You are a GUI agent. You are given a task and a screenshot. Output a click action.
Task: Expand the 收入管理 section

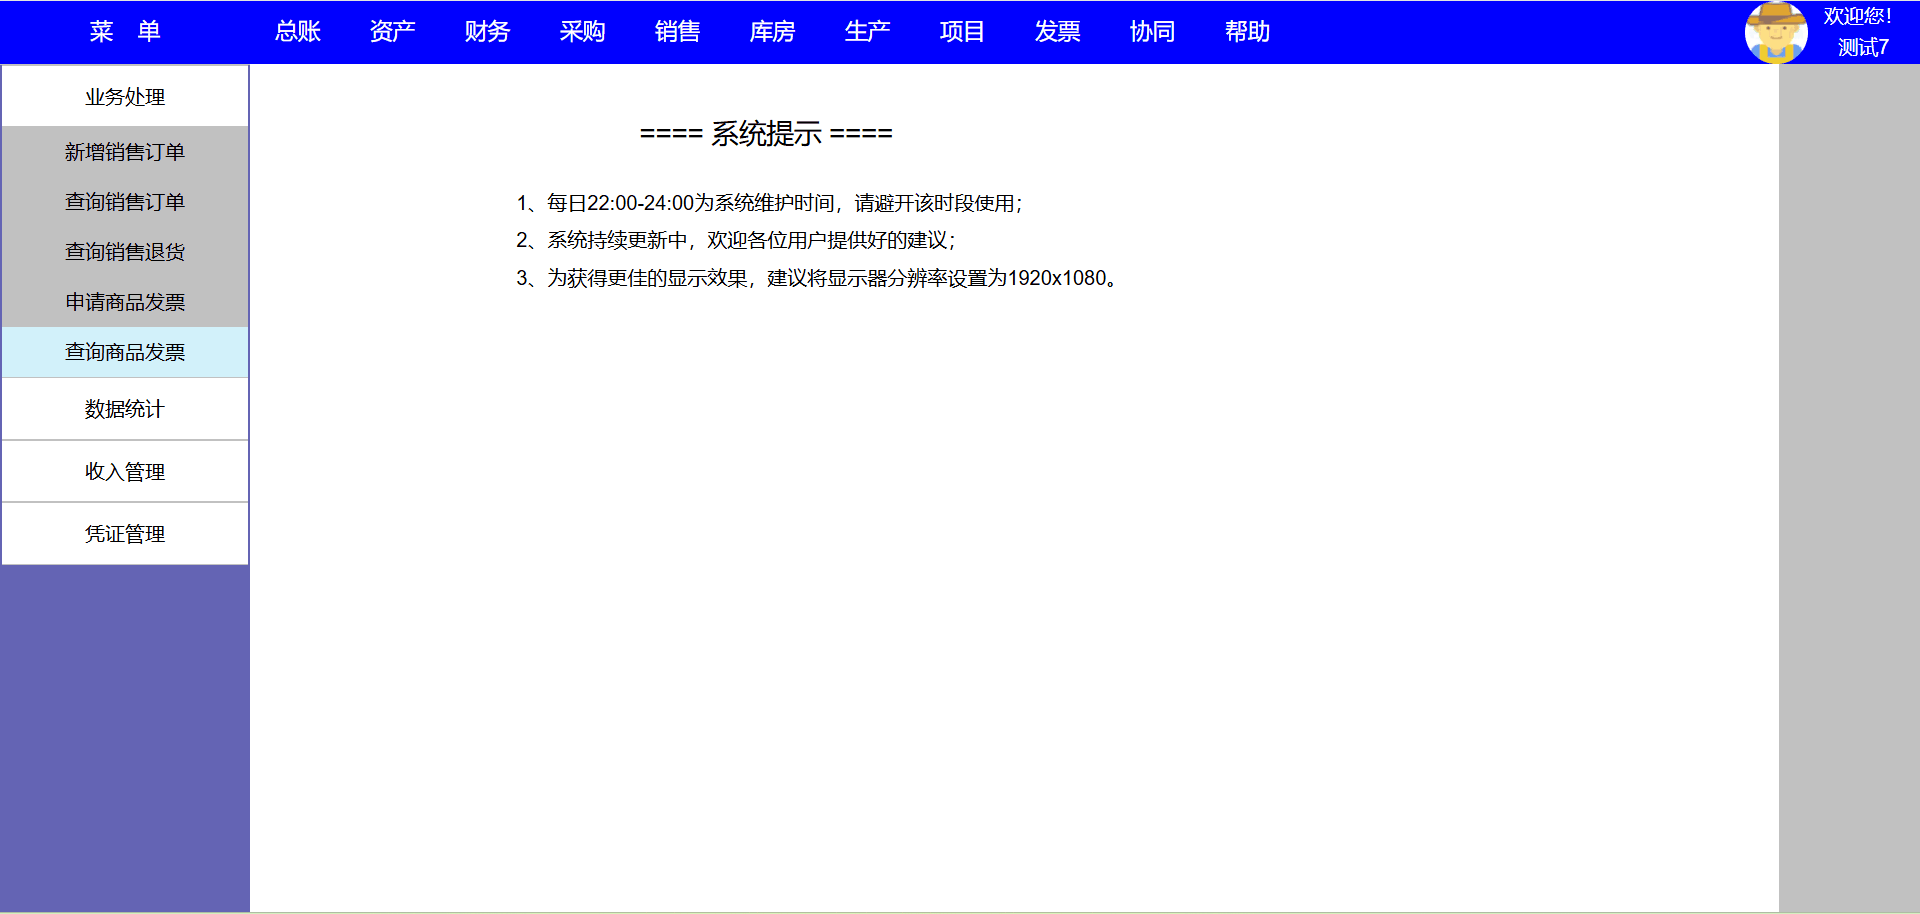[x=125, y=472]
